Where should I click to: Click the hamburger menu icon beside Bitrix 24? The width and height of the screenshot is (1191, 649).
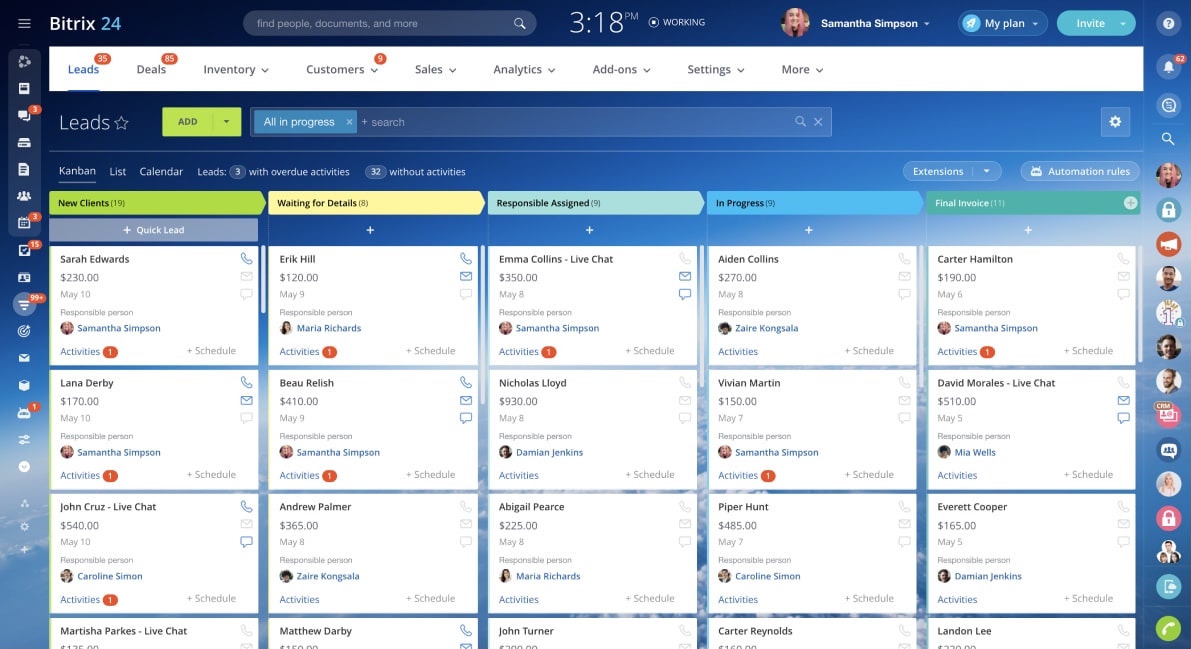click(x=24, y=23)
